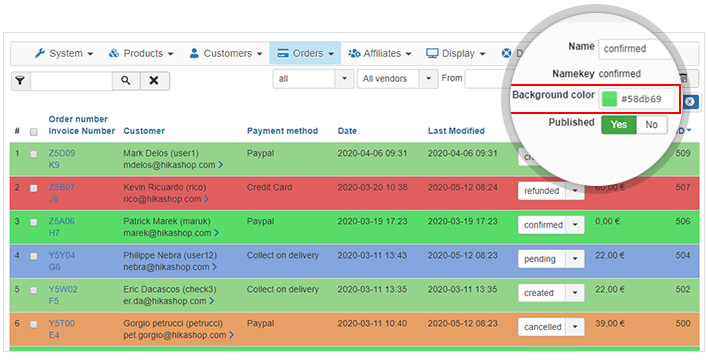Sort by Date column

[x=347, y=131]
